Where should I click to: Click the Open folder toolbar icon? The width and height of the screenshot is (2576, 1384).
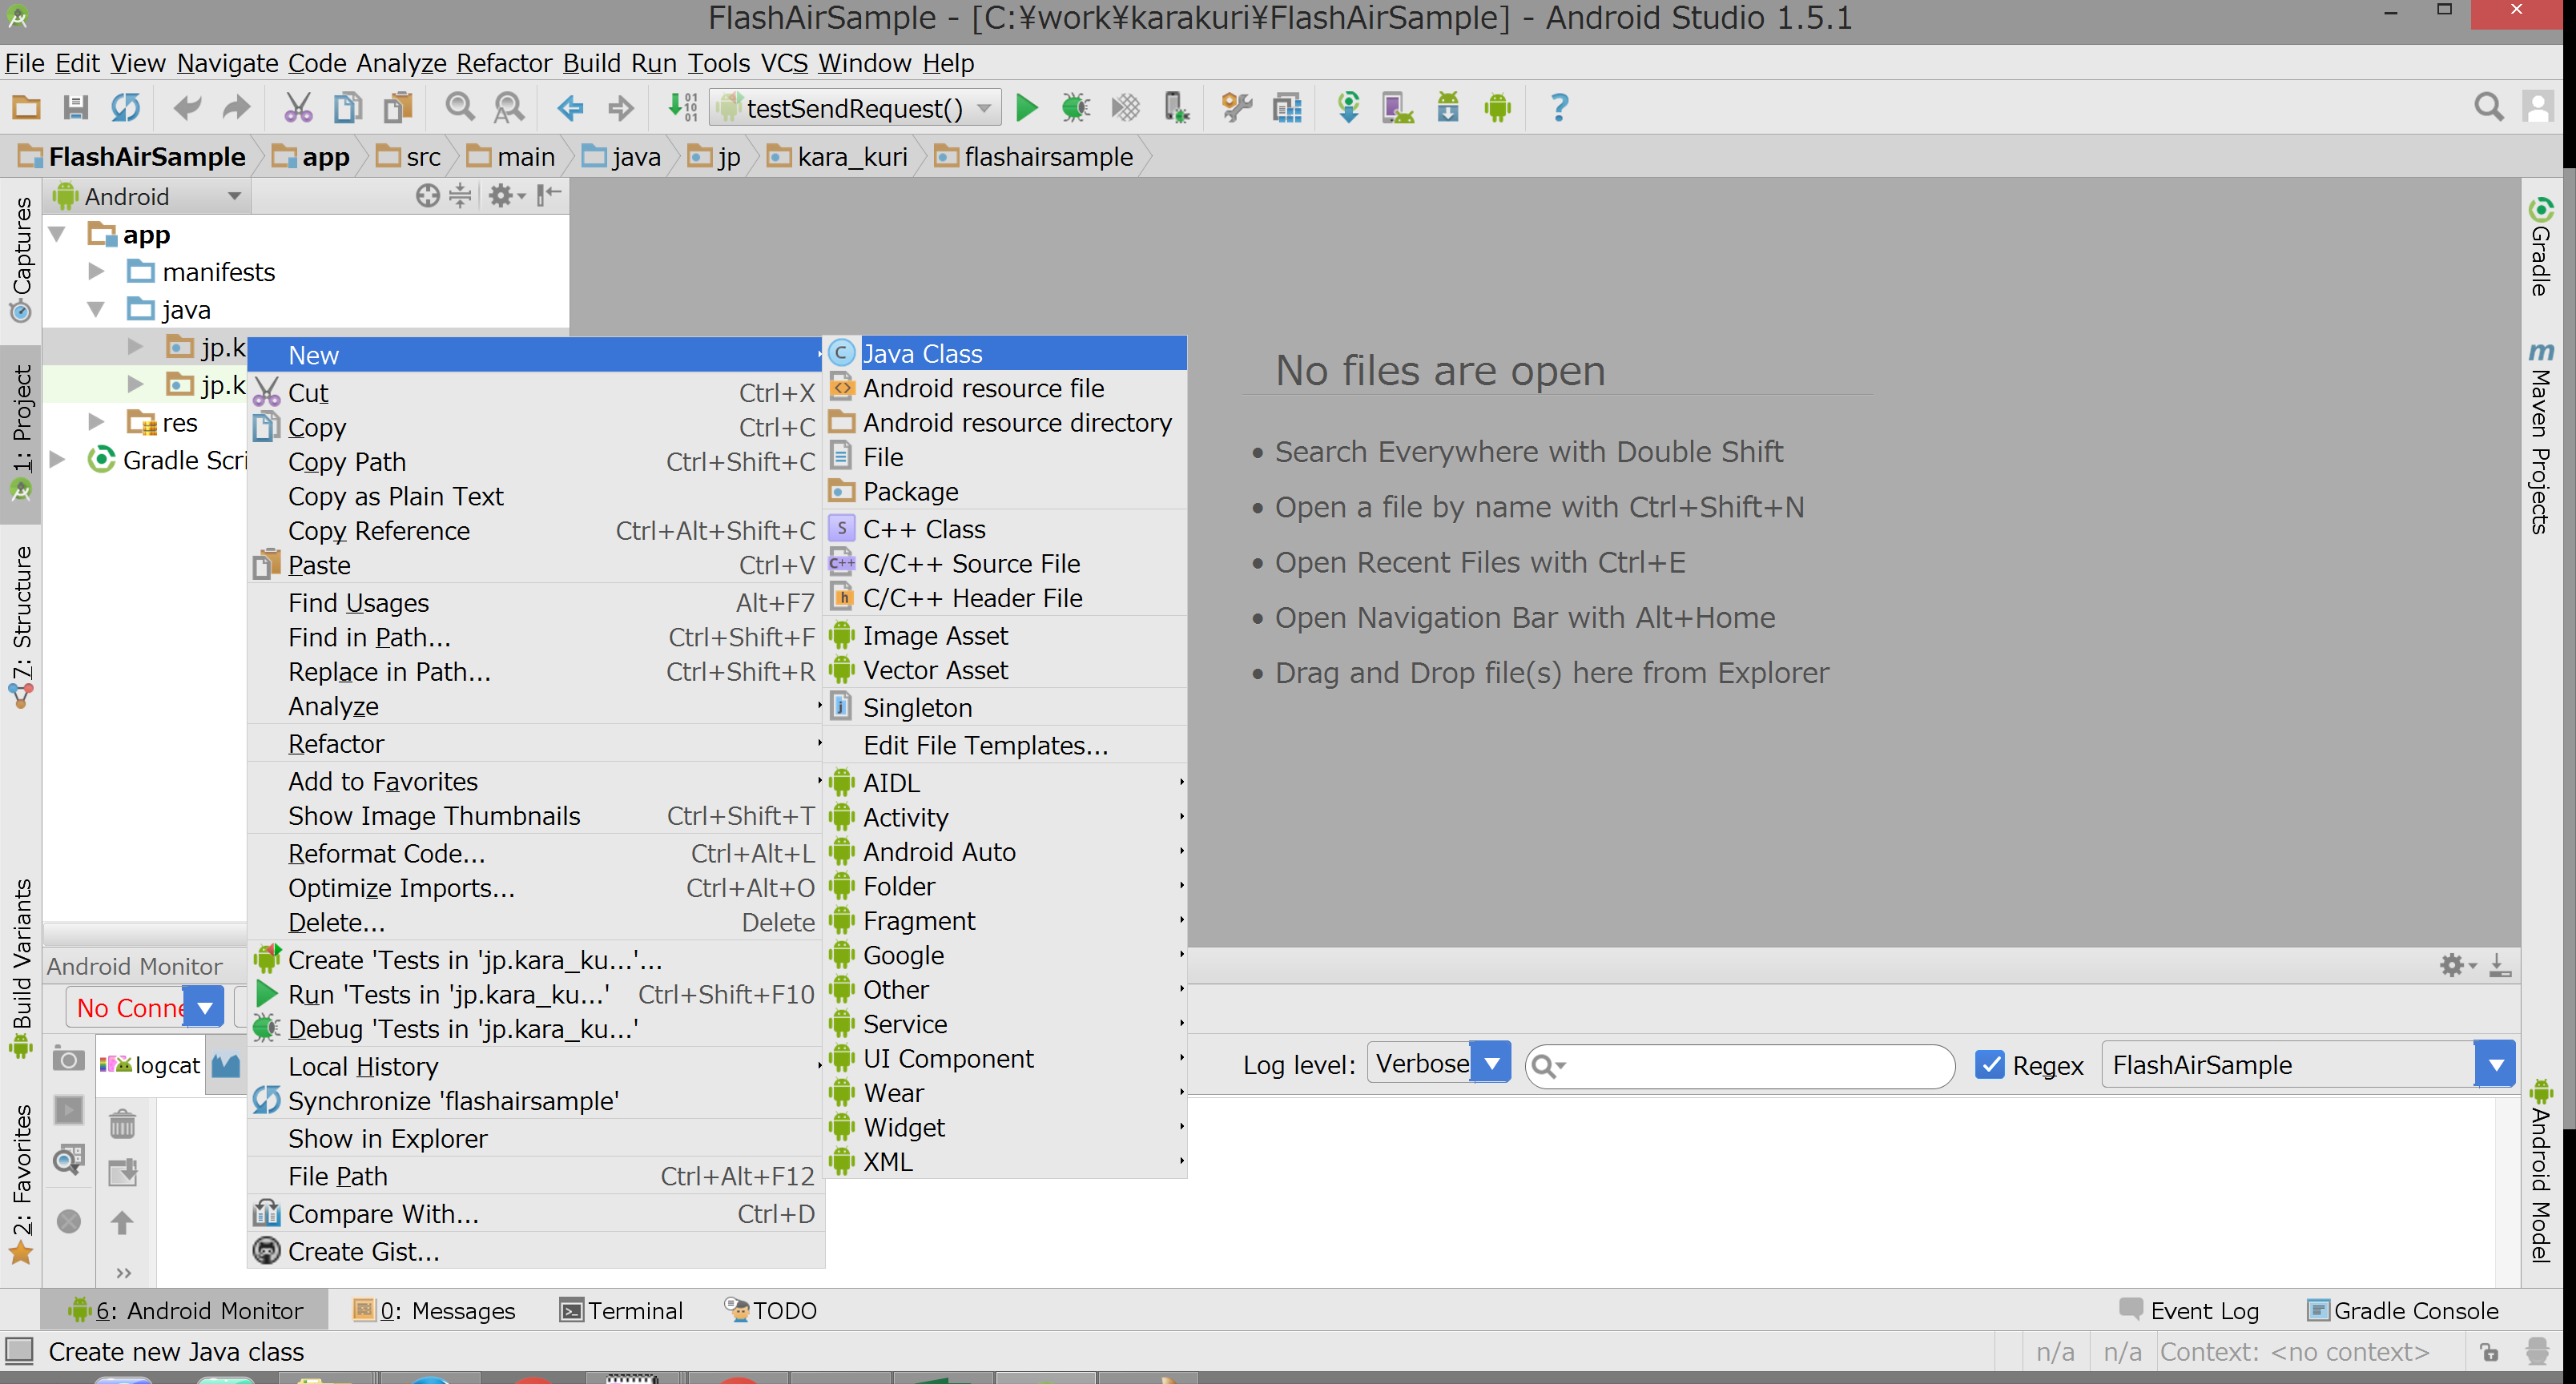(x=26, y=107)
